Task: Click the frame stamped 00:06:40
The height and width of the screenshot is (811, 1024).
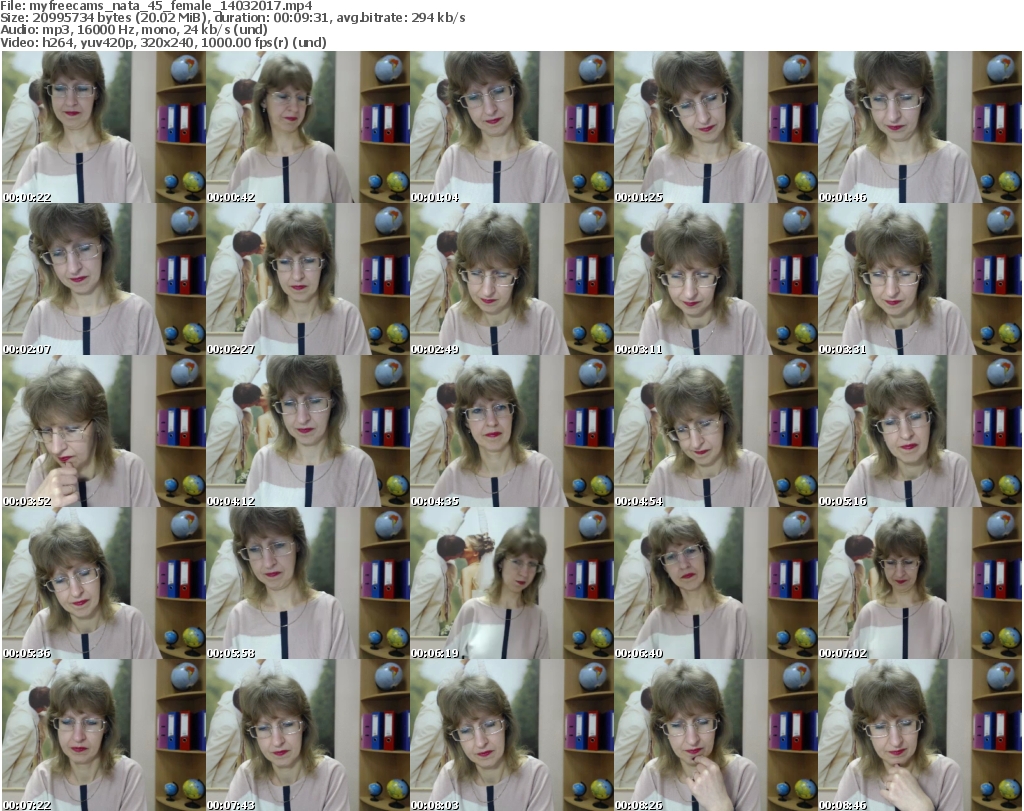Action: [716, 583]
